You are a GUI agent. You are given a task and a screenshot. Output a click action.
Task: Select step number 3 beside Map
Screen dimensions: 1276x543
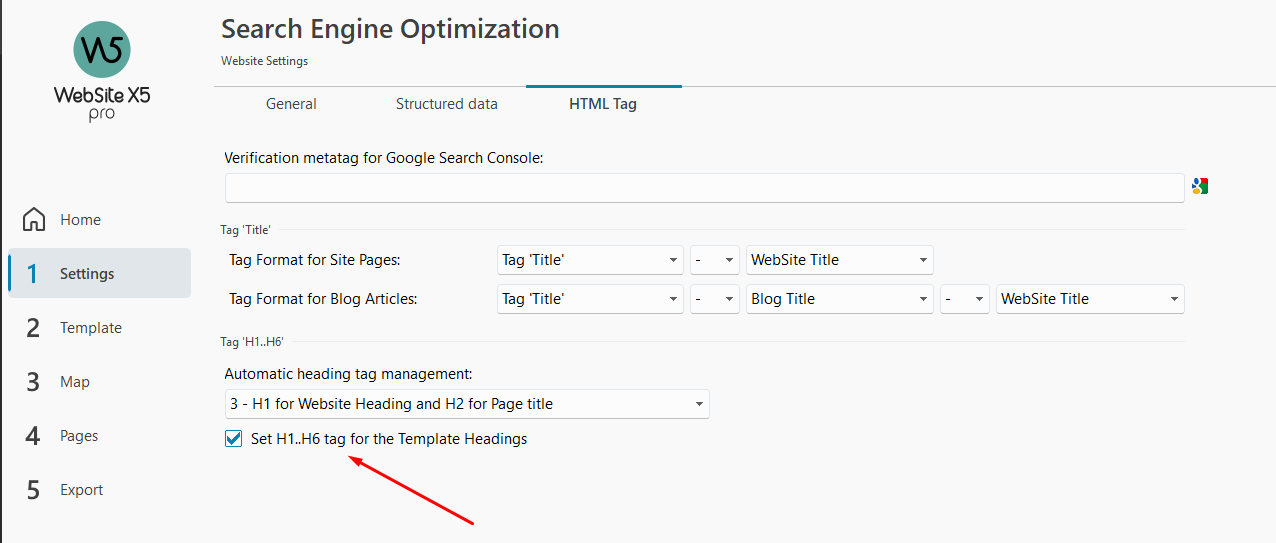coord(33,382)
